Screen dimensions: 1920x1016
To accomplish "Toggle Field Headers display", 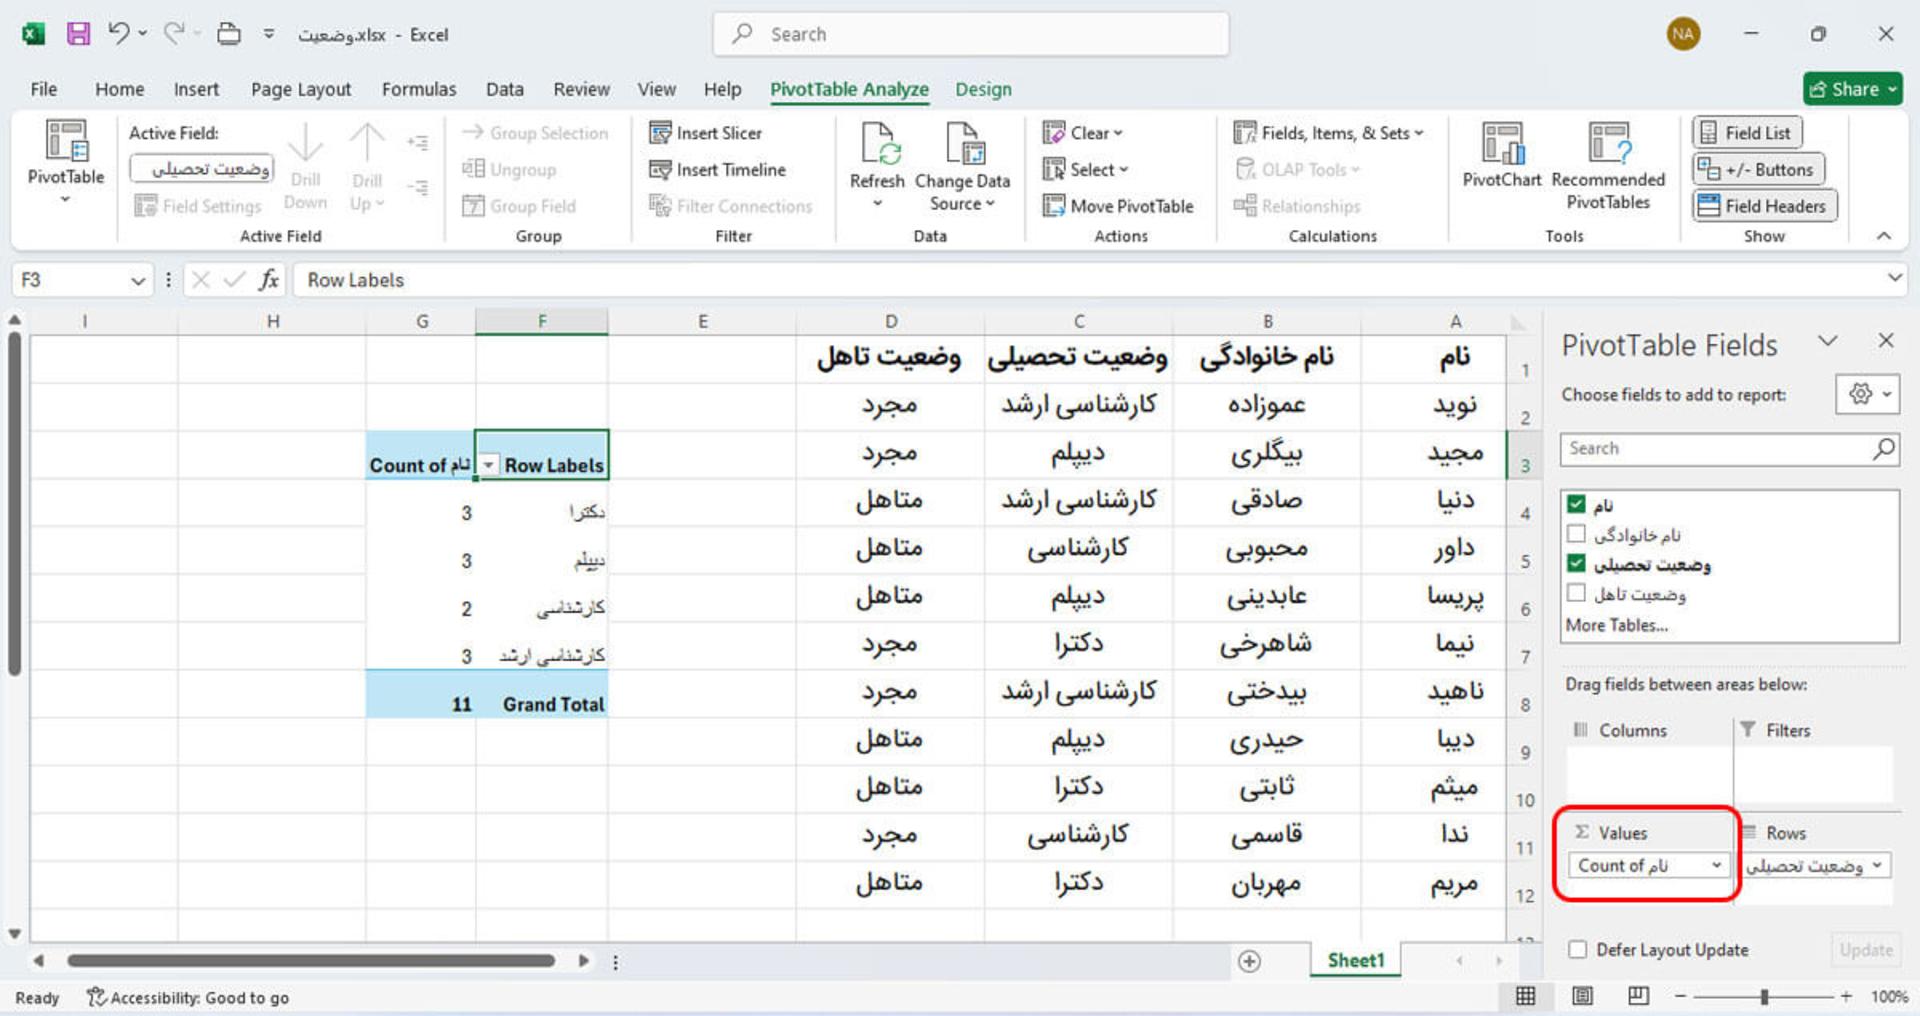I will [1764, 206].
